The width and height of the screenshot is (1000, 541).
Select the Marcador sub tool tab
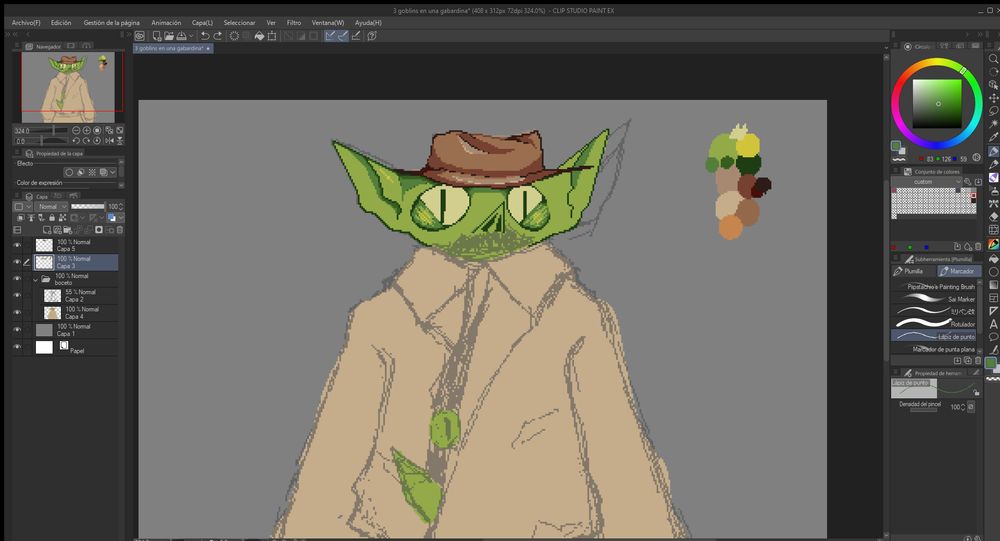coord(959,271)
